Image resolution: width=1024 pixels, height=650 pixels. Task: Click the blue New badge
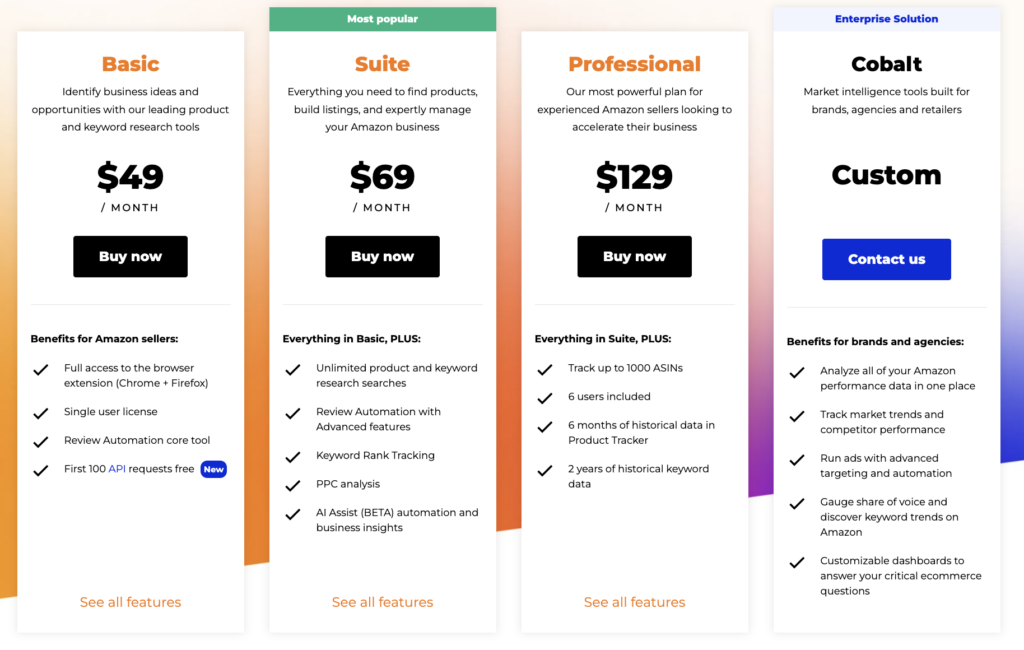[x=213, y=469]
